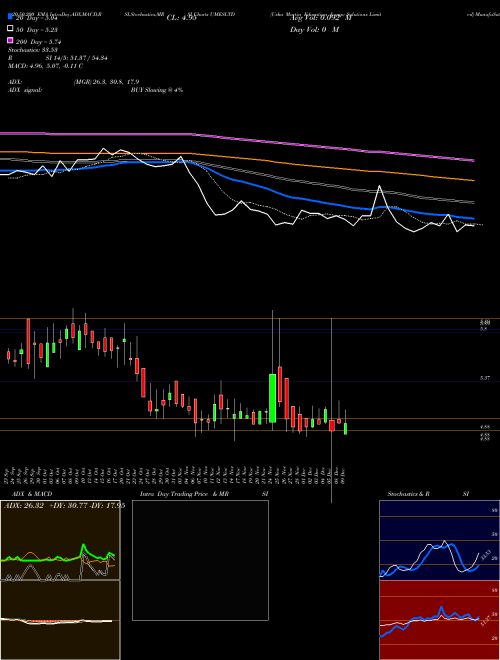
Task: Open the ADX indicator chart panel
Action: point(60,540)
